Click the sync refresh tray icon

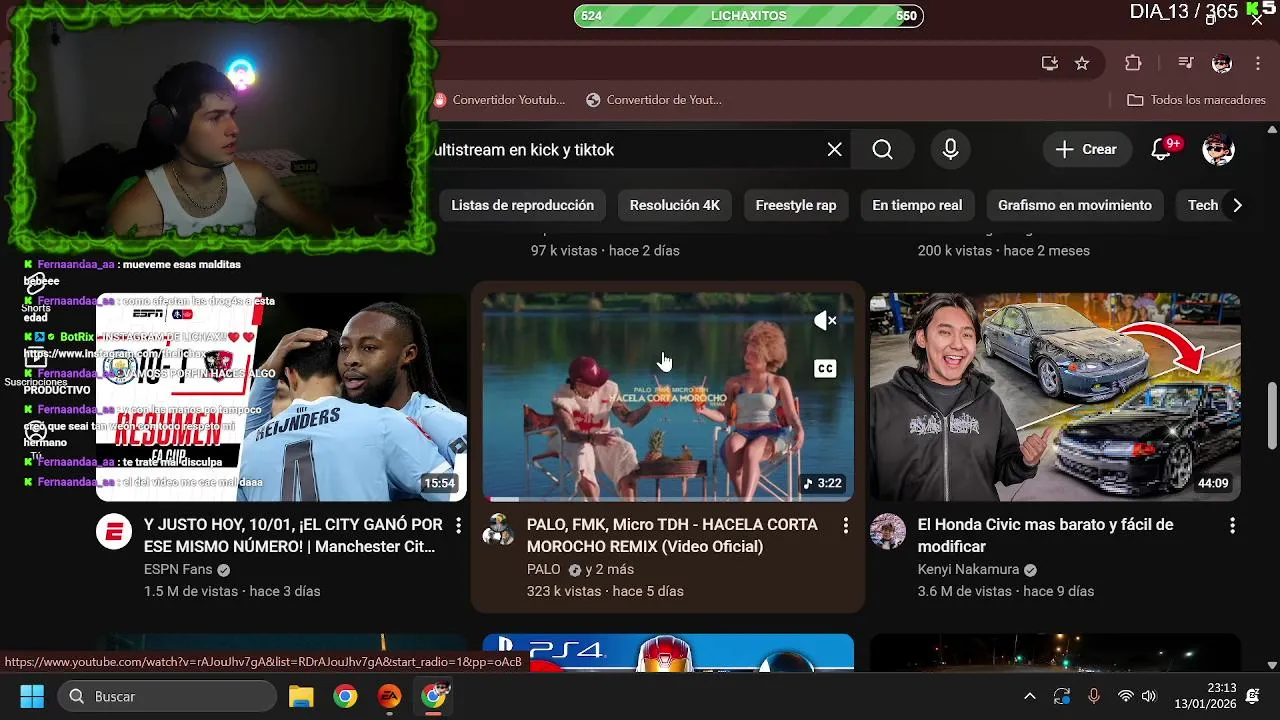pyautogui.click(x=1062, y=696)
